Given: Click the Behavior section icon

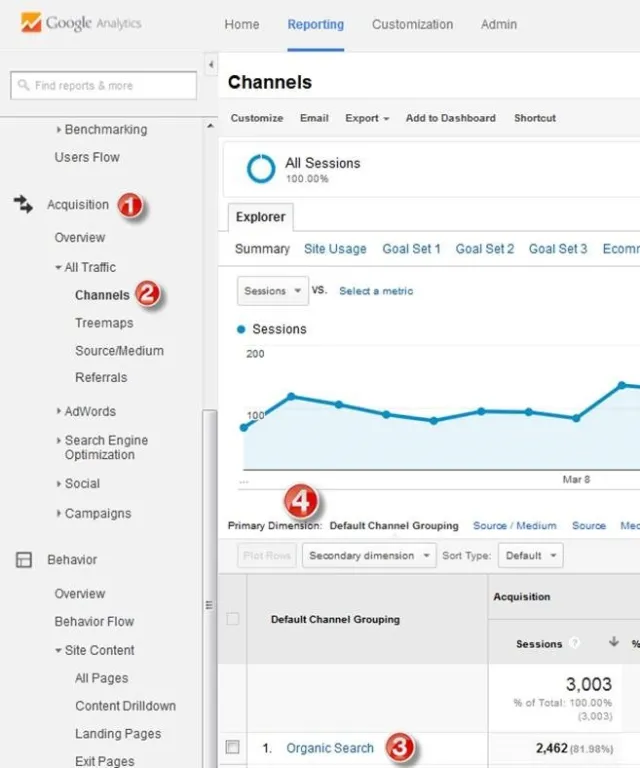Looking at the screenshot, I should [24, 559].
